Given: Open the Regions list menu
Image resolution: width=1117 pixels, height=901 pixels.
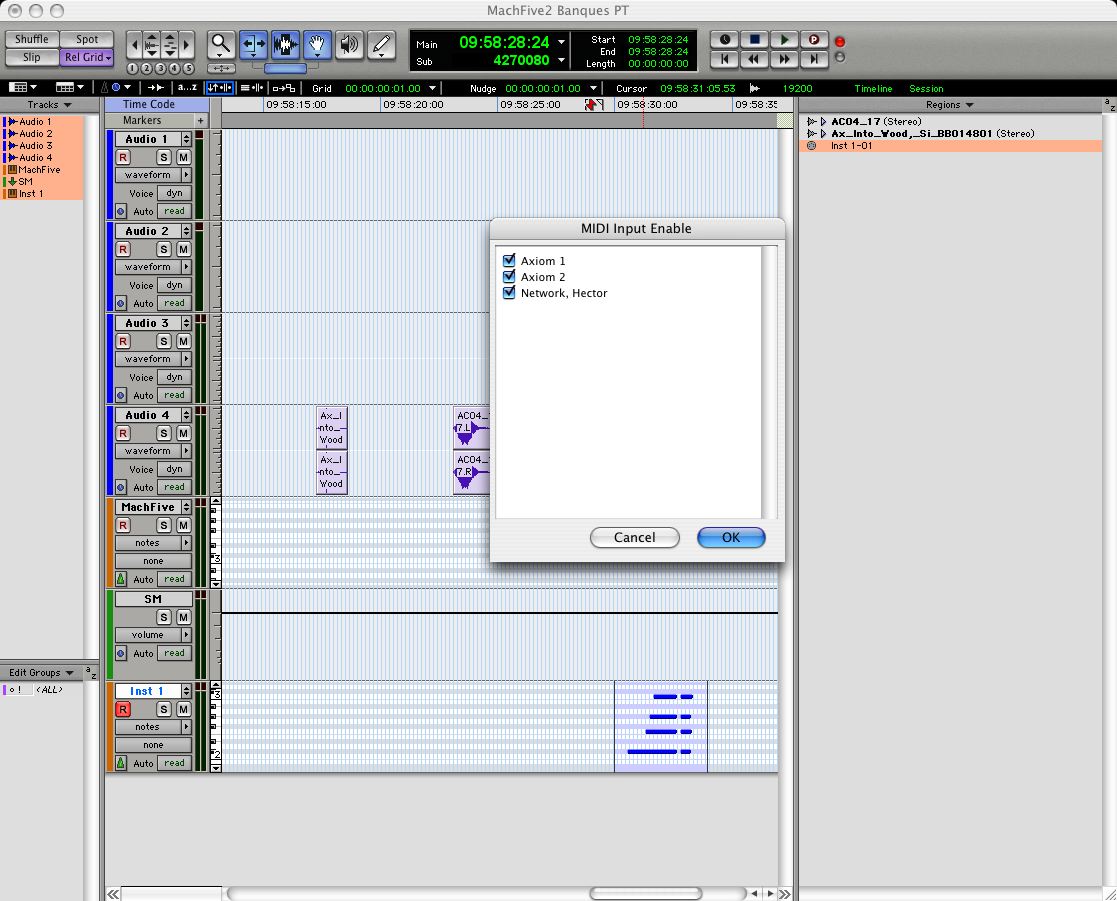Looking at the screenshot, I should coord(947,105).
